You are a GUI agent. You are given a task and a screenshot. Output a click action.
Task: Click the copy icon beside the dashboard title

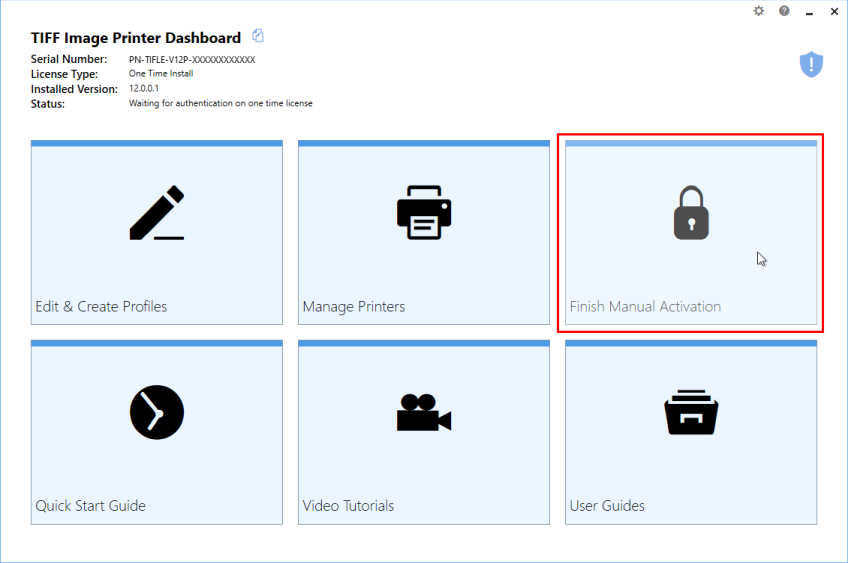pyautogui.click(x=258, y=36)
